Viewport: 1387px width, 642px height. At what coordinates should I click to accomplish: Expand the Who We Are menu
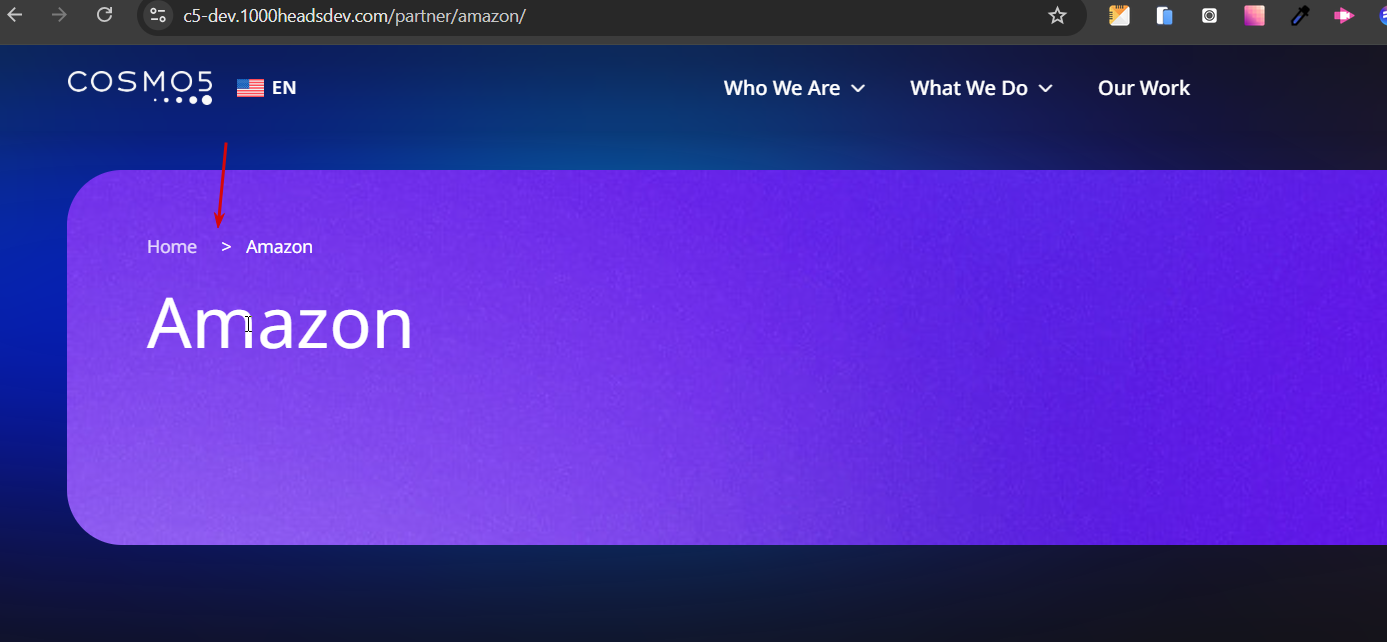(794, 88)
